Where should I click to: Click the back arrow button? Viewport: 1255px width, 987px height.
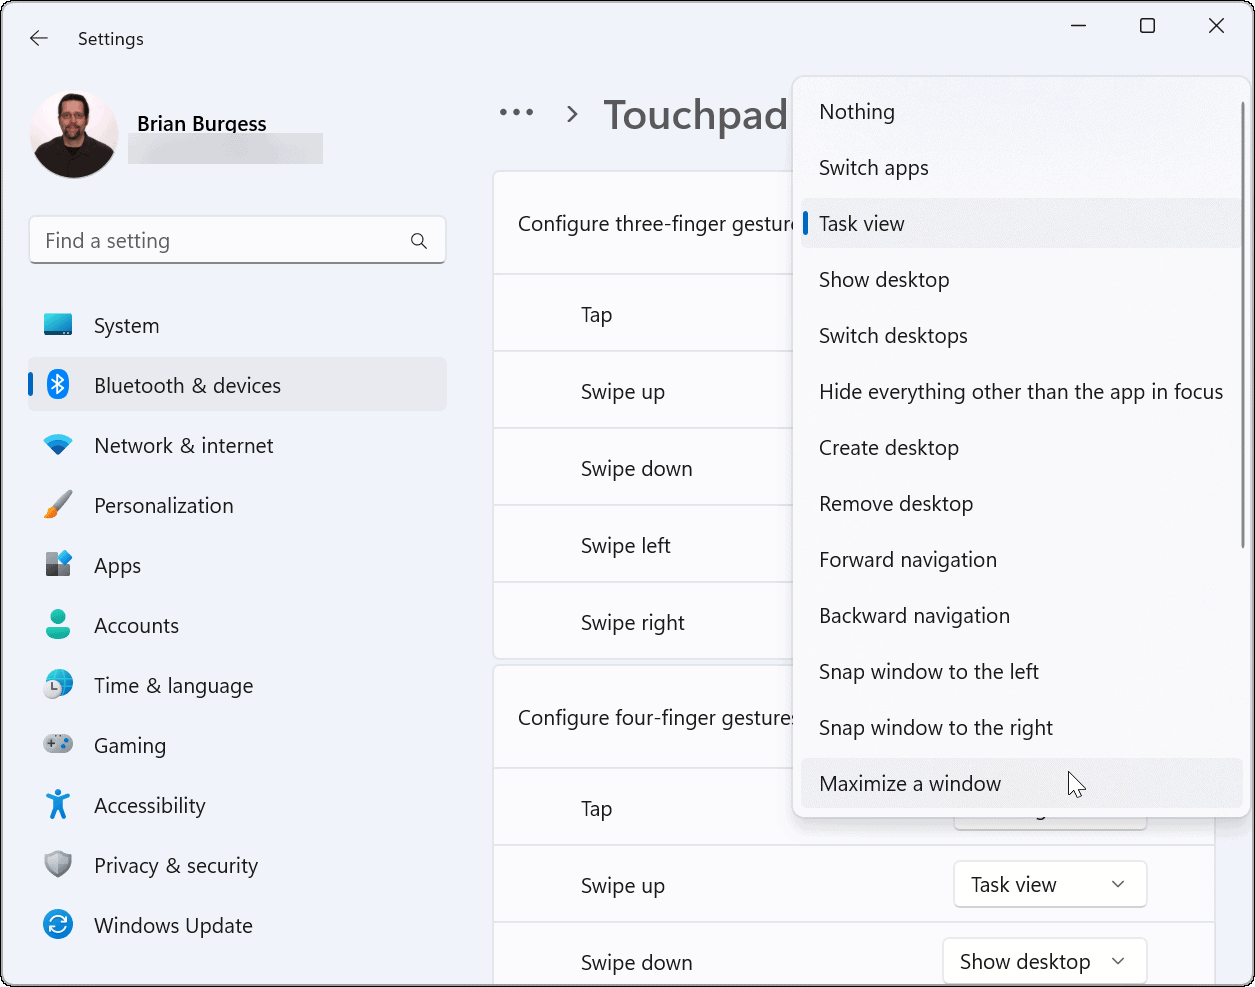38,38
